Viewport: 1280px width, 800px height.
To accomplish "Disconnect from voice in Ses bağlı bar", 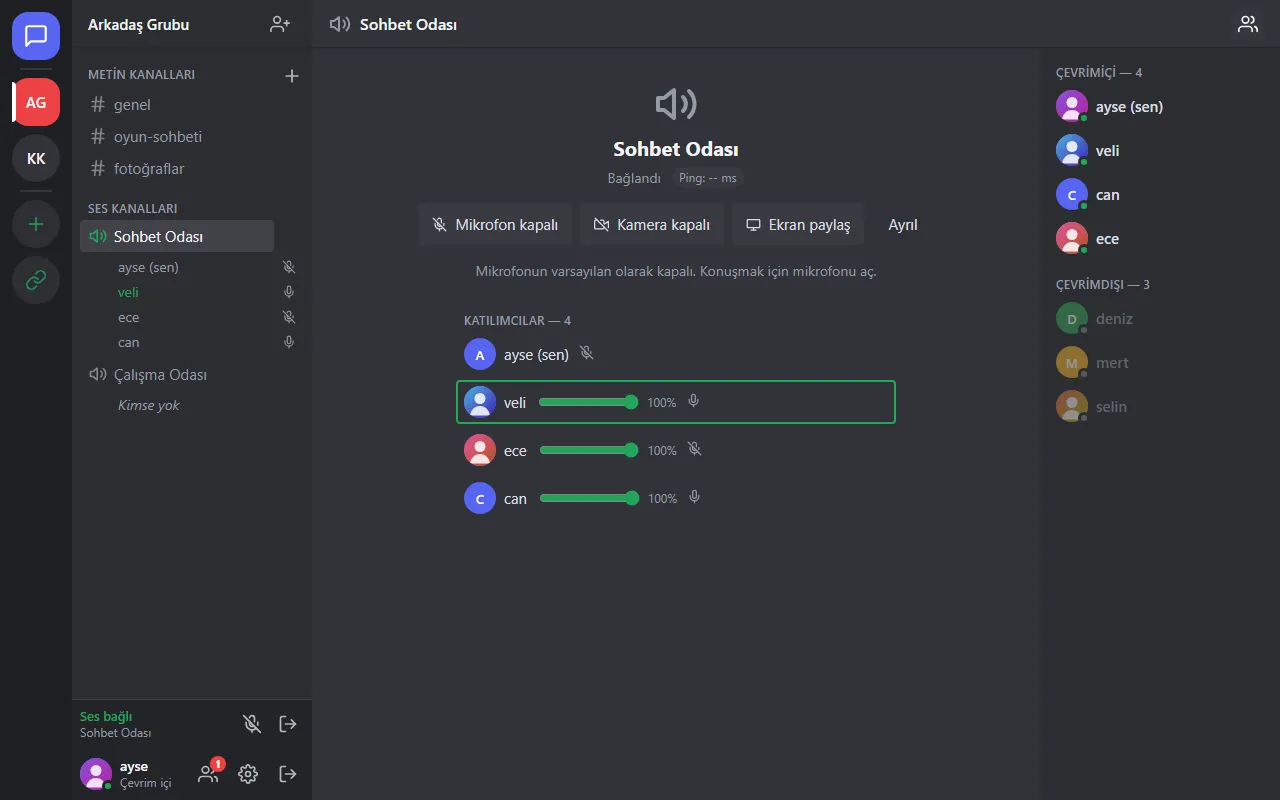I will (288, 724).
